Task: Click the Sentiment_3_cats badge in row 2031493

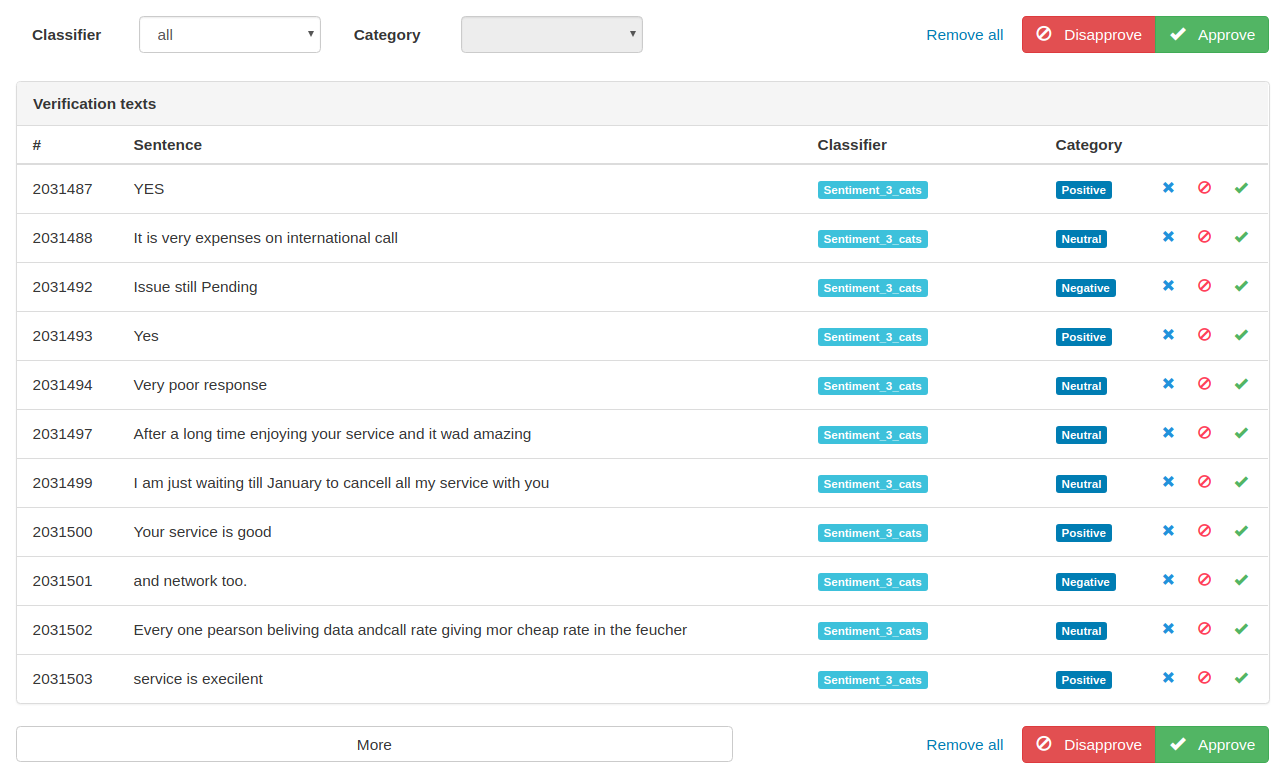Action: (x=873, y=337)
